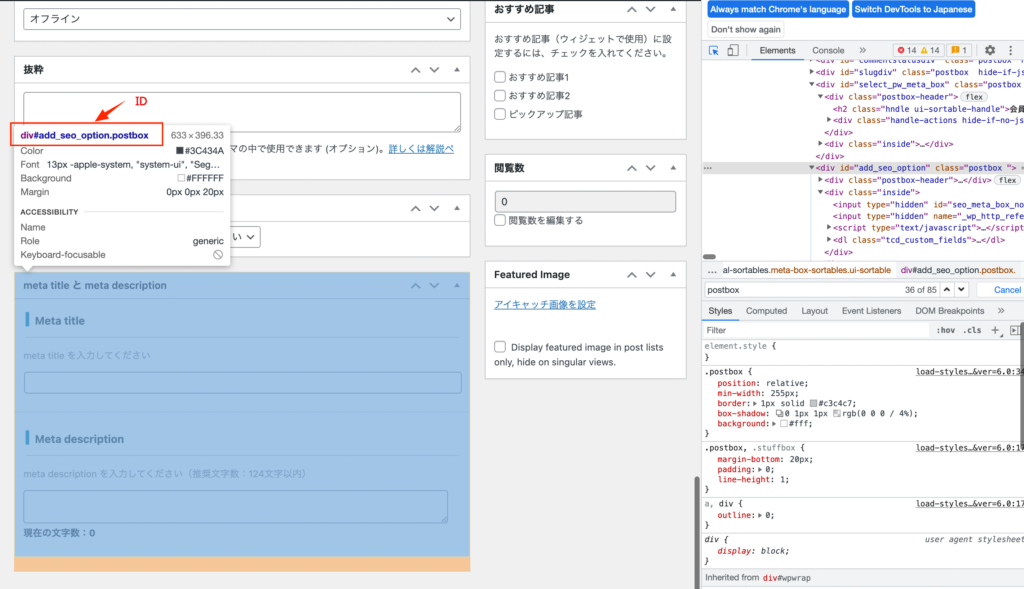1024x589 pixels.
Task: Click the 閲覧数 number input field
Action: tap(585, 202)
